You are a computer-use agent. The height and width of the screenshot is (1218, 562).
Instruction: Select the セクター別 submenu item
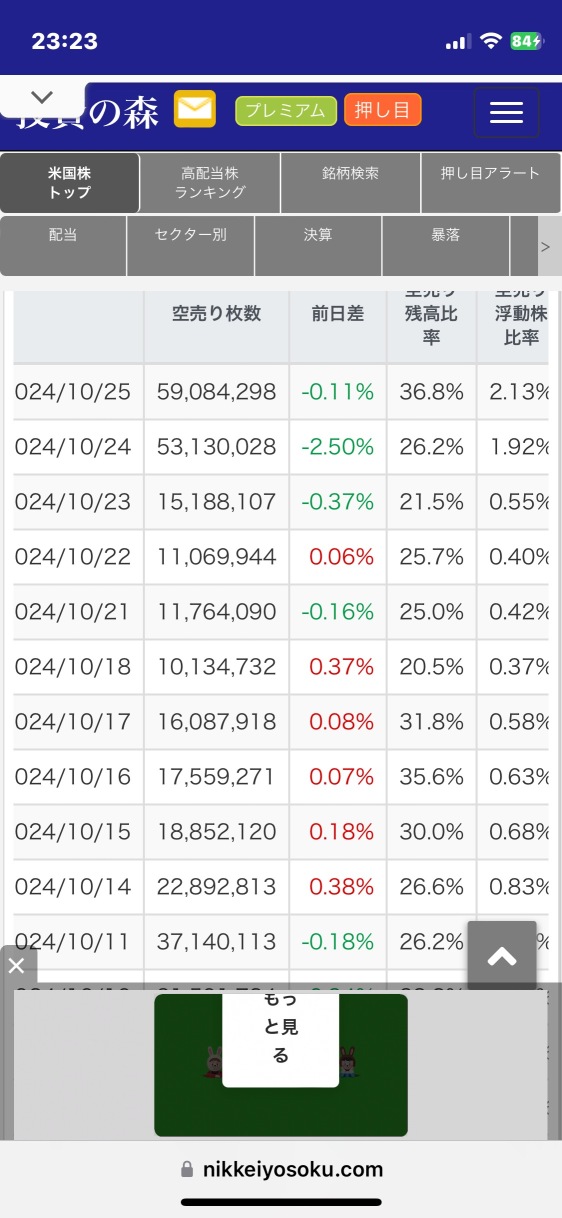pyautogui.click(x=191, y=245)
